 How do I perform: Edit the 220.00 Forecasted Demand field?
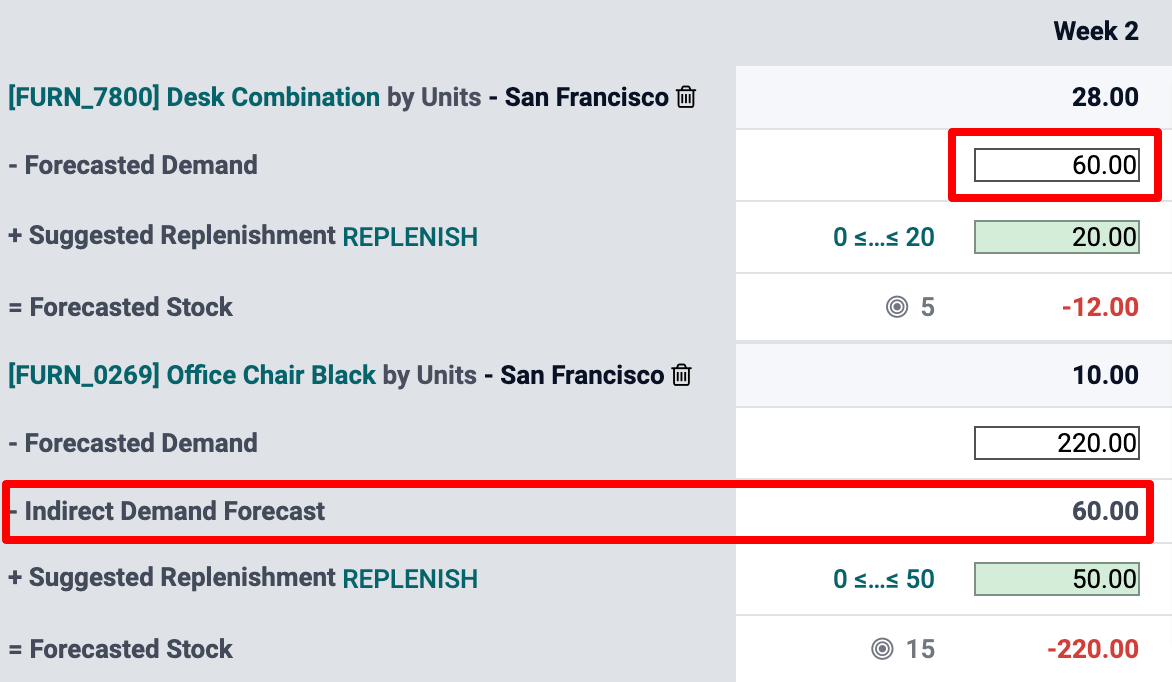[1056, 443]
